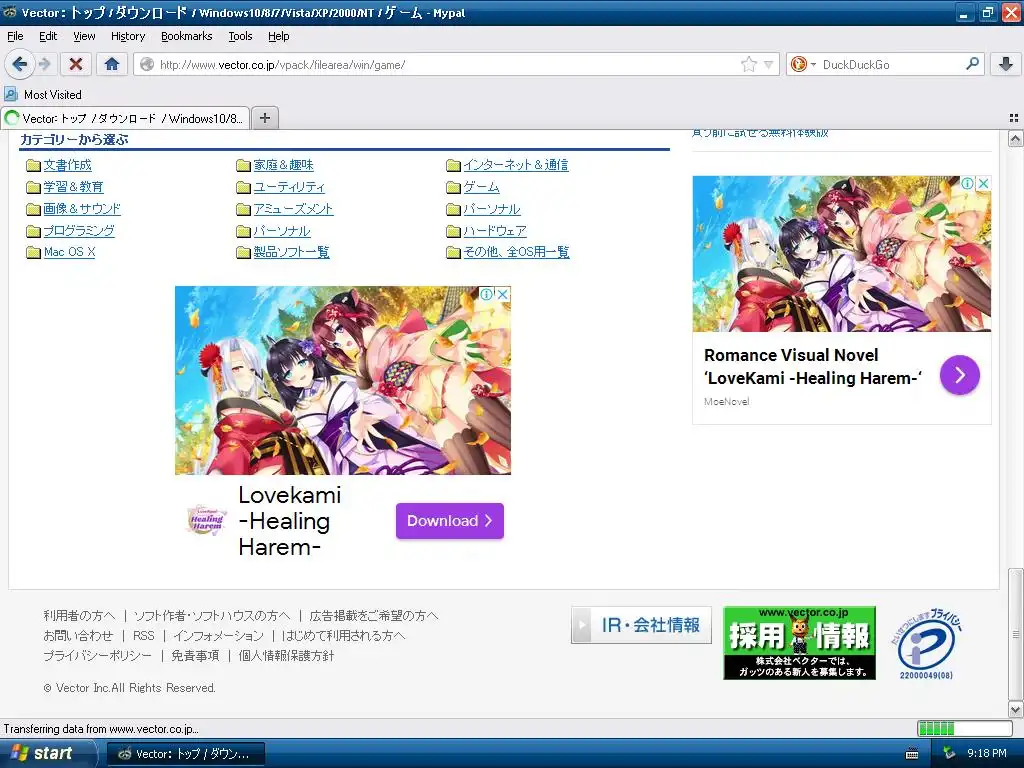The width and height of the screenshot is (1024, 768).
Task: Stop loading with the red X button
Action: 76,64
